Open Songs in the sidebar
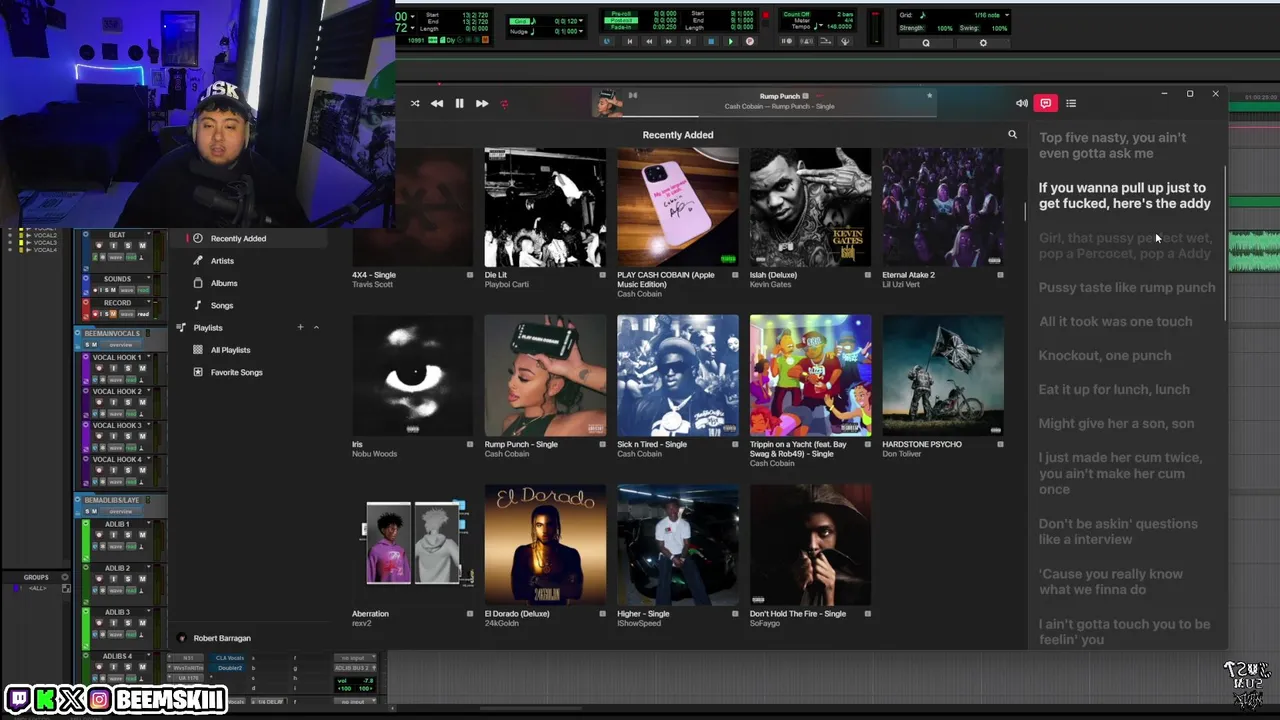This screenshot has width=1280, height=720. click(222, 305)
